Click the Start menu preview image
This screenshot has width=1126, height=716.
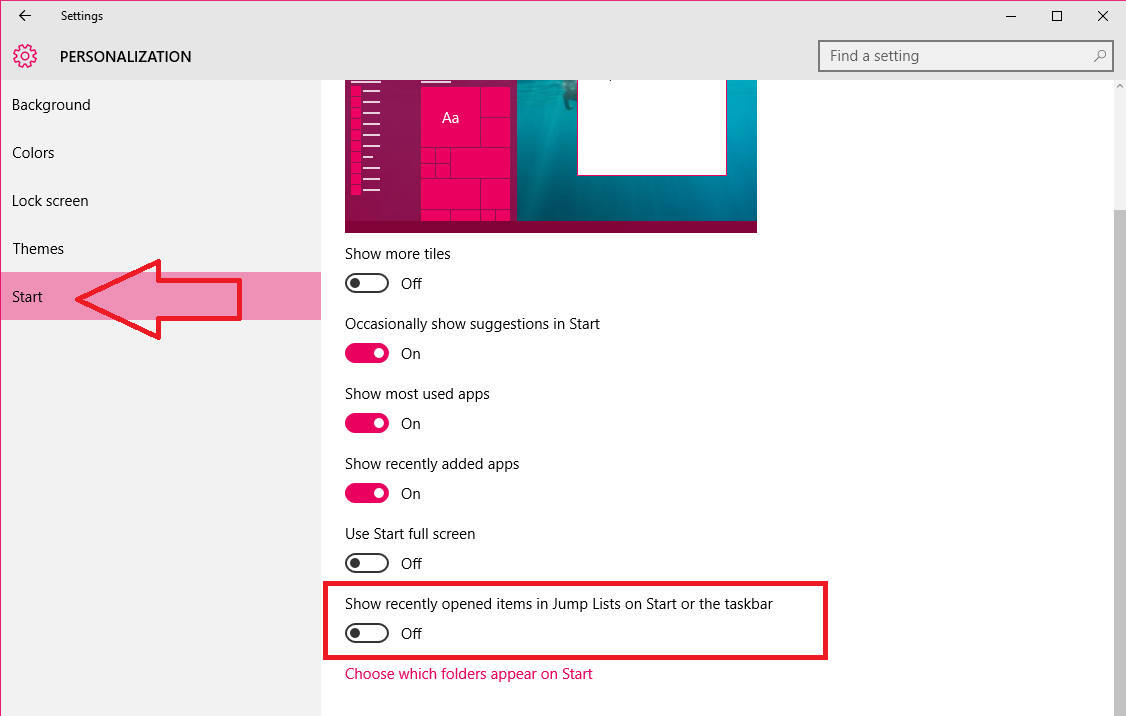point(550,160)
